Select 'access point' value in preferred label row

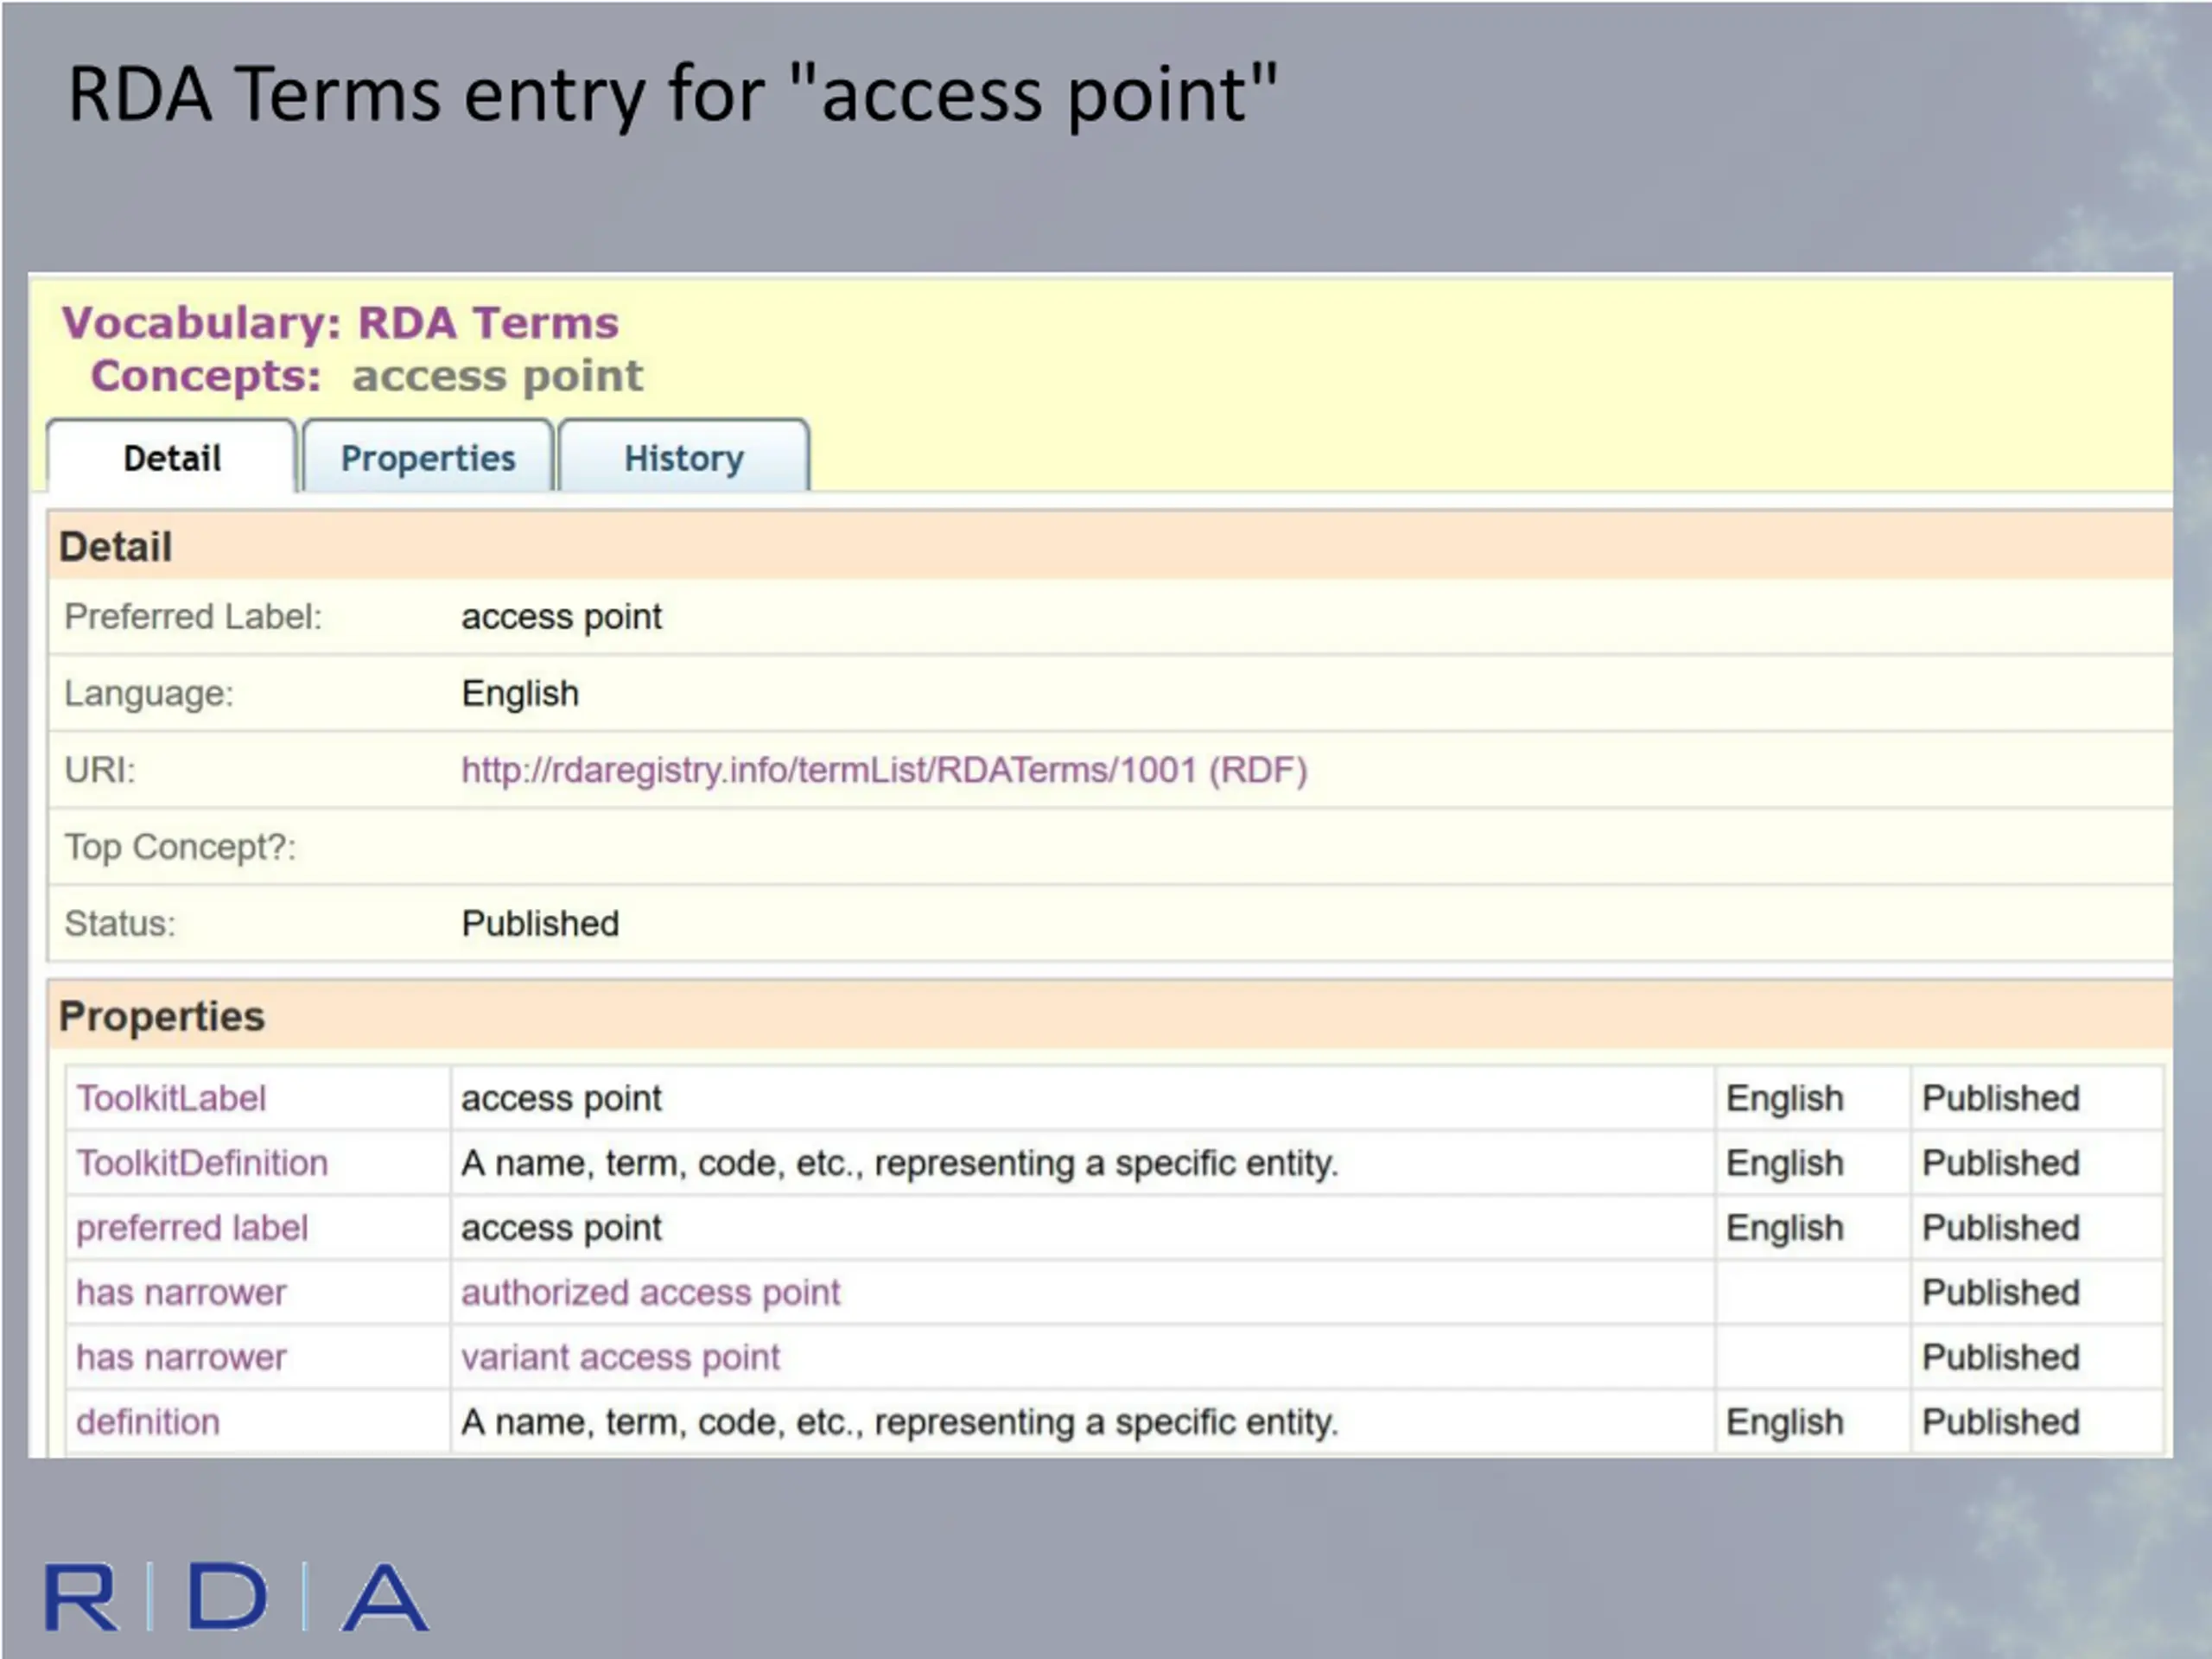(x=561, y=1228)
